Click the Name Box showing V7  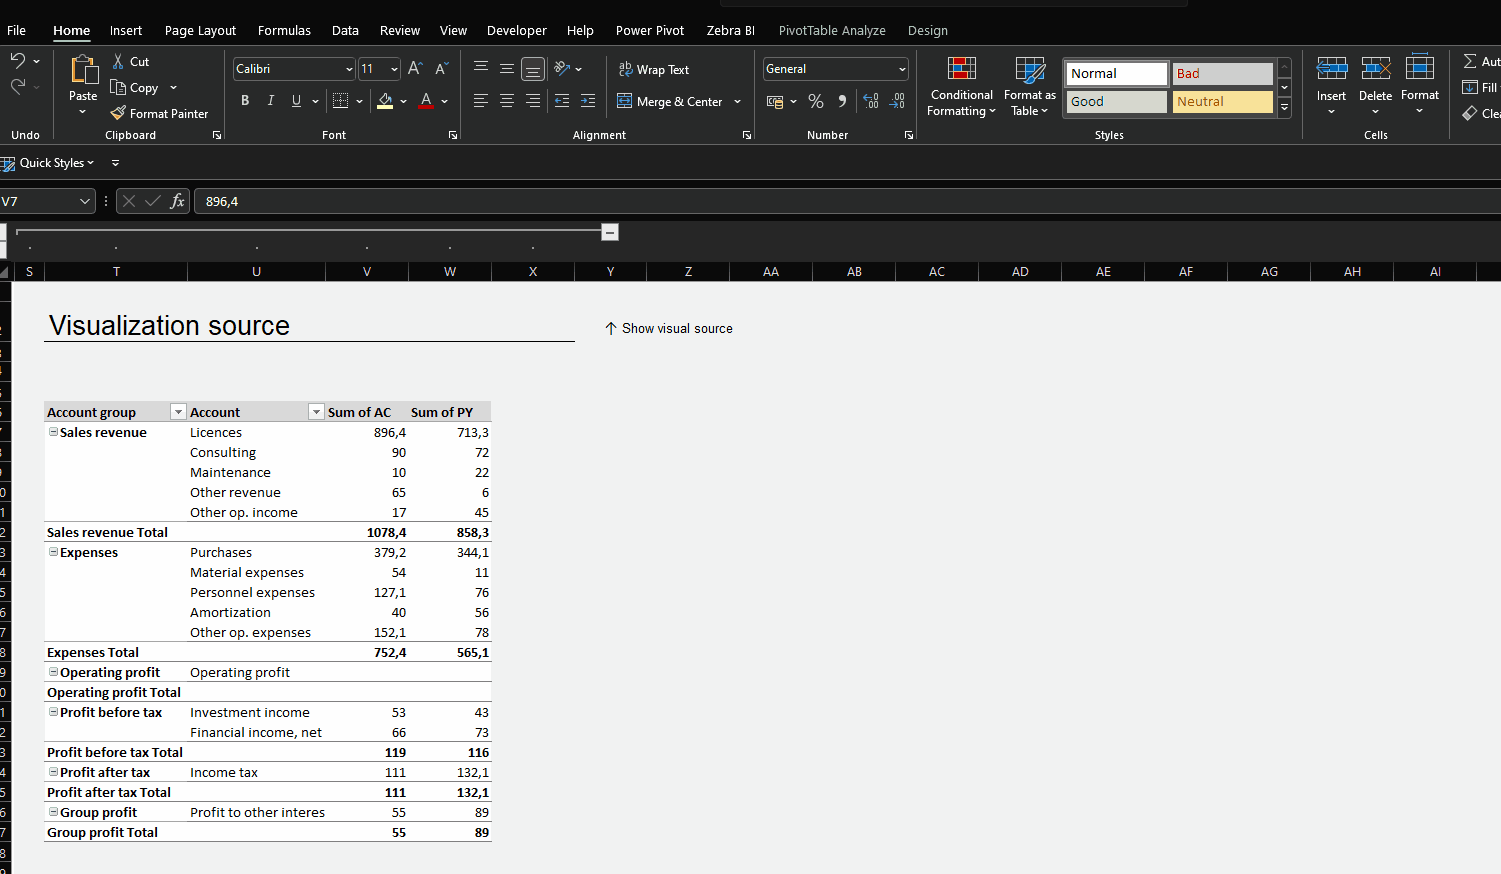click(x=40, y=200)
